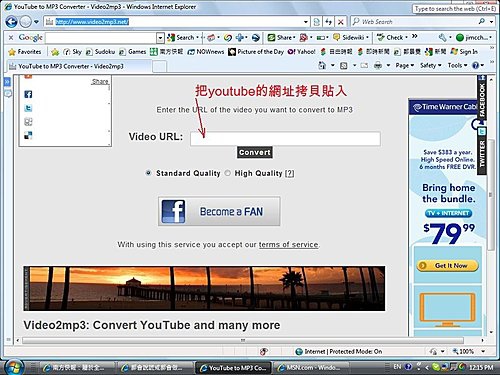Open recent pages dropdown next to Forward

pyautogui.click(x=36, y=22)
